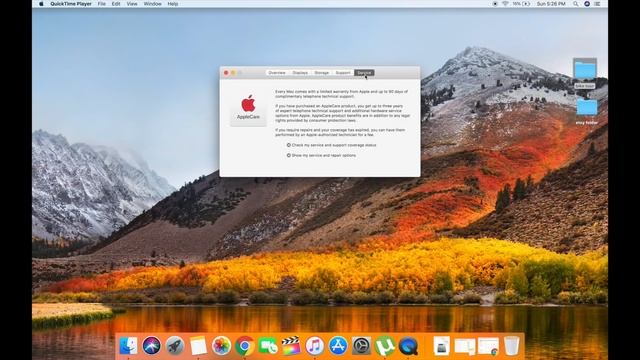
Task: Launch Siri from the dock
Action: tap(151, 346)
